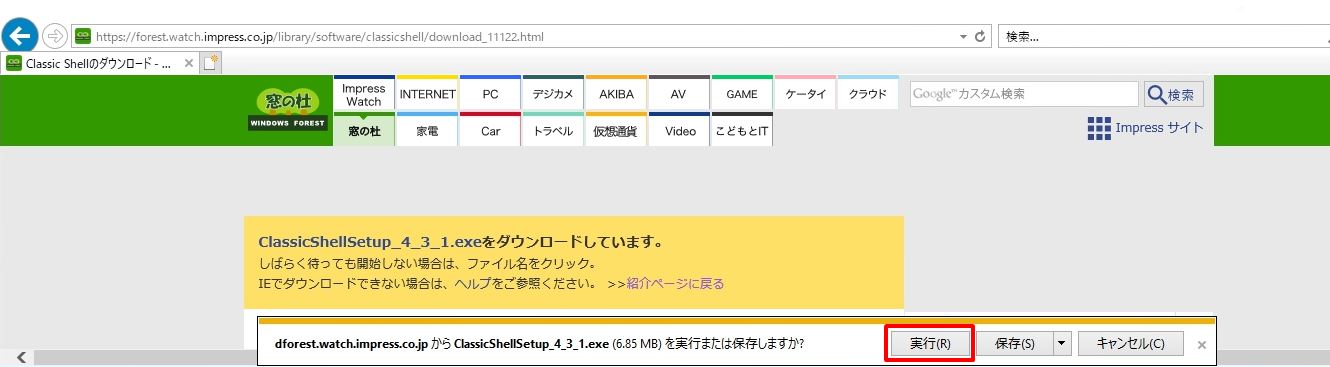Screen dimensions: 1330x367
Task: Click the browser back arrow button
Action: tap(20, 36)
